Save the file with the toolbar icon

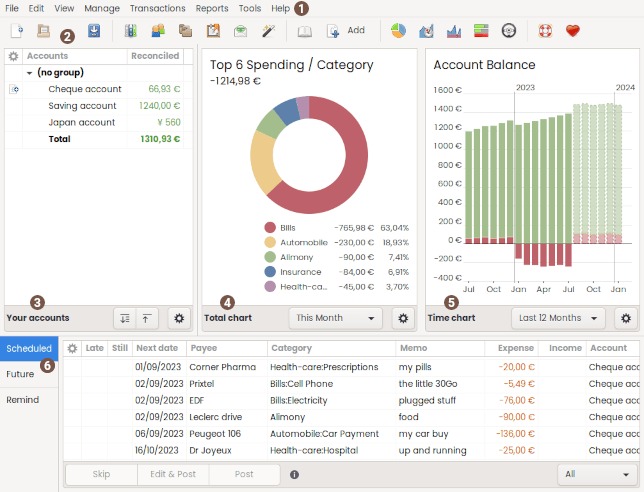coord(94,31)
